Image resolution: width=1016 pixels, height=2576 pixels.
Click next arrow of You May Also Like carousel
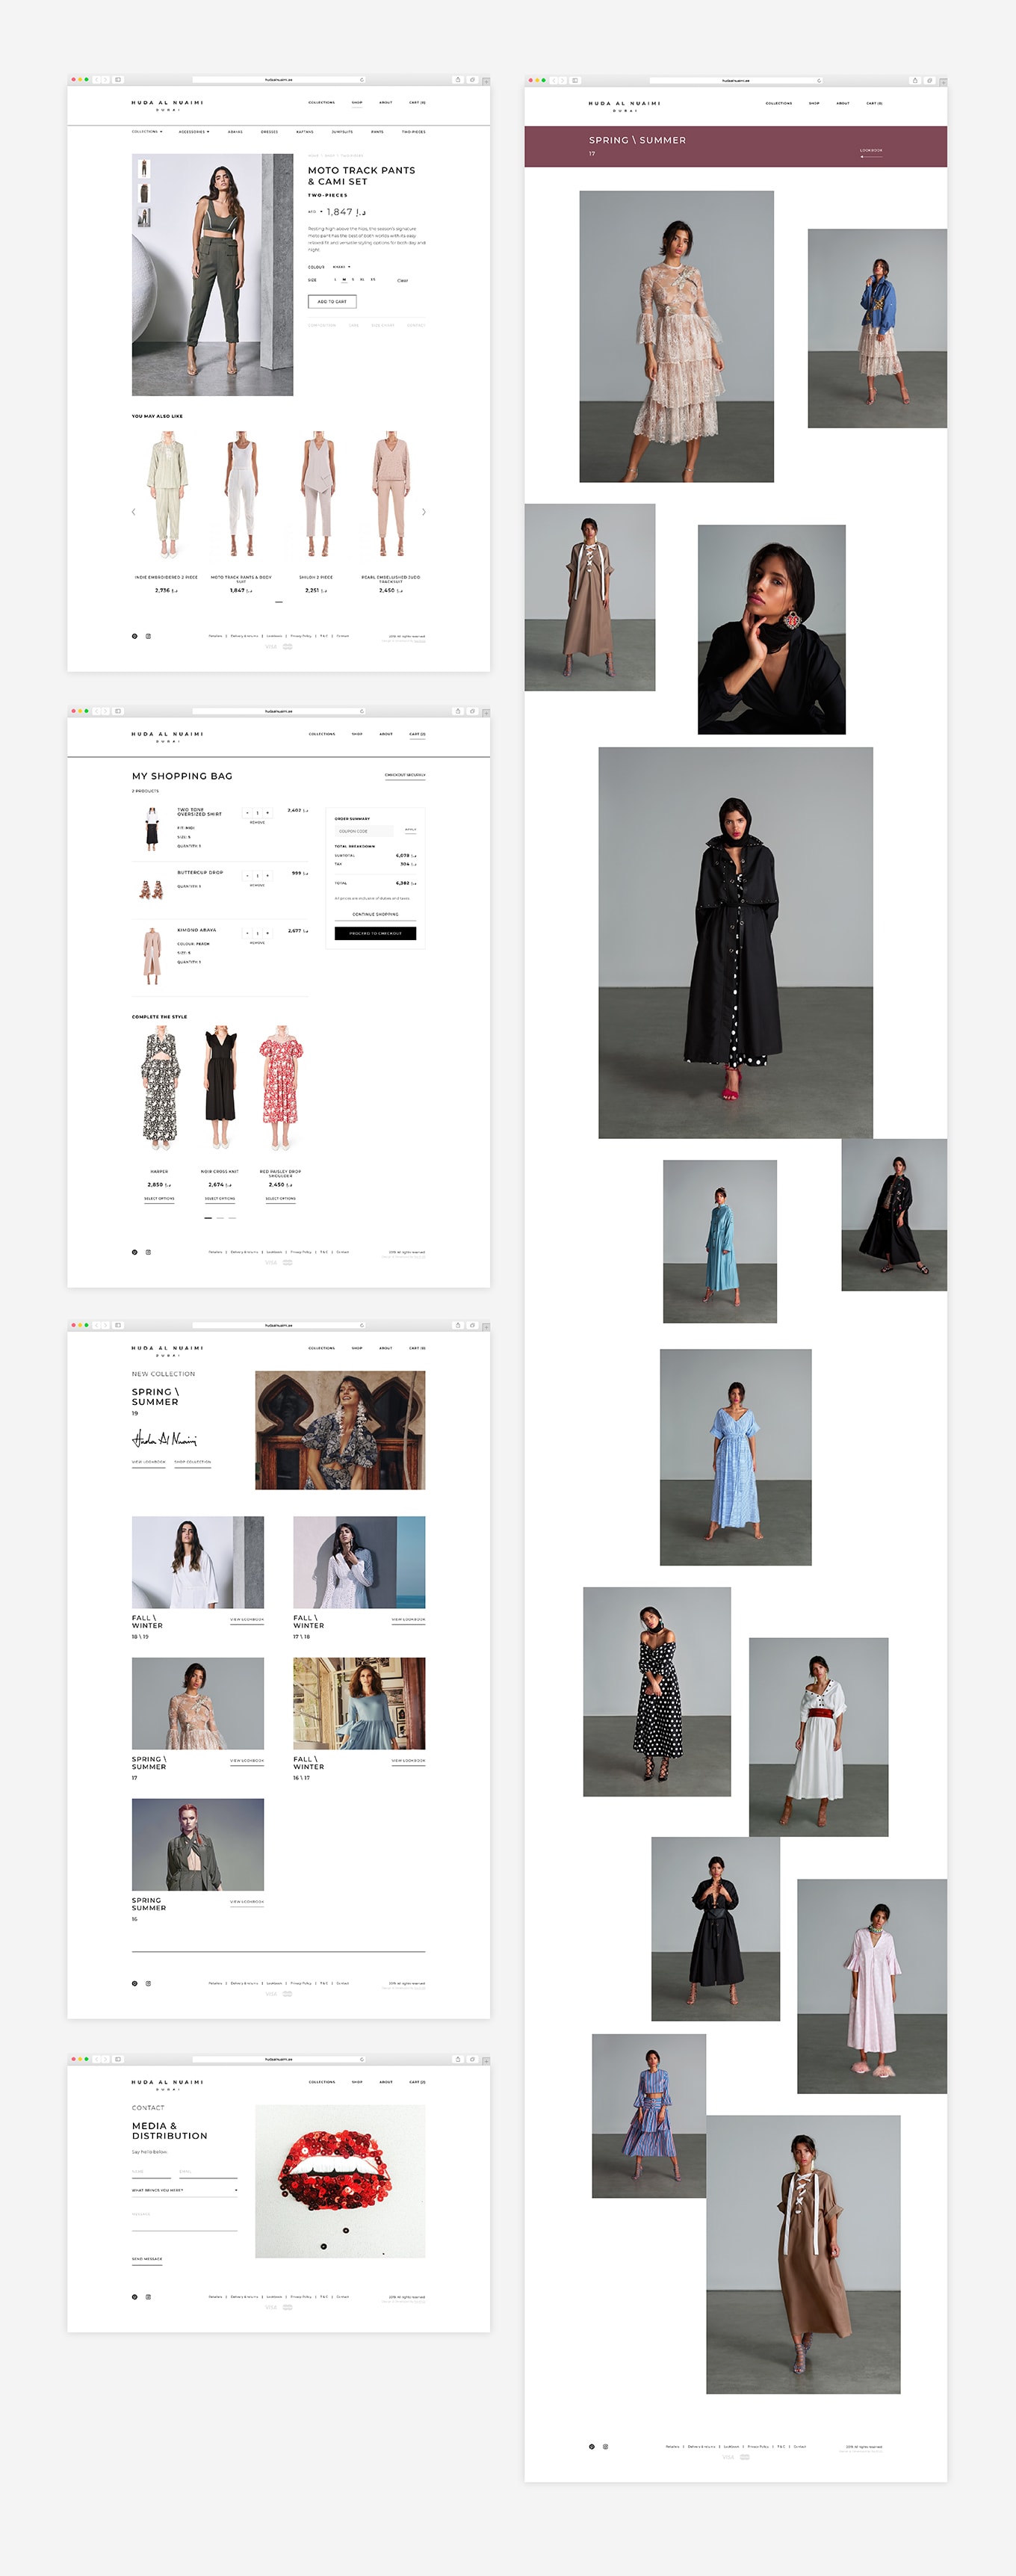point(424,512)
